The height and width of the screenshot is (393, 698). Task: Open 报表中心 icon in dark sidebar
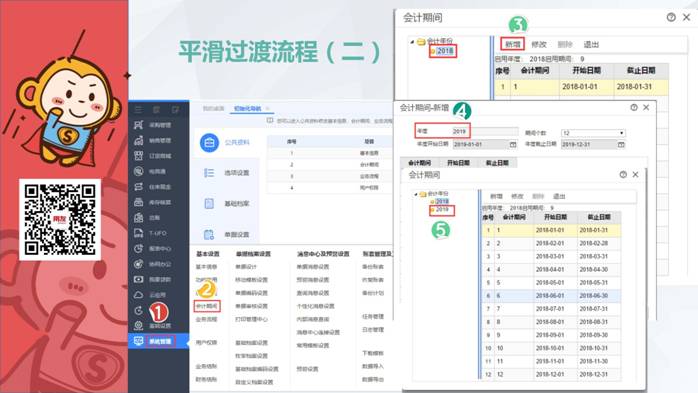point(139,248)
